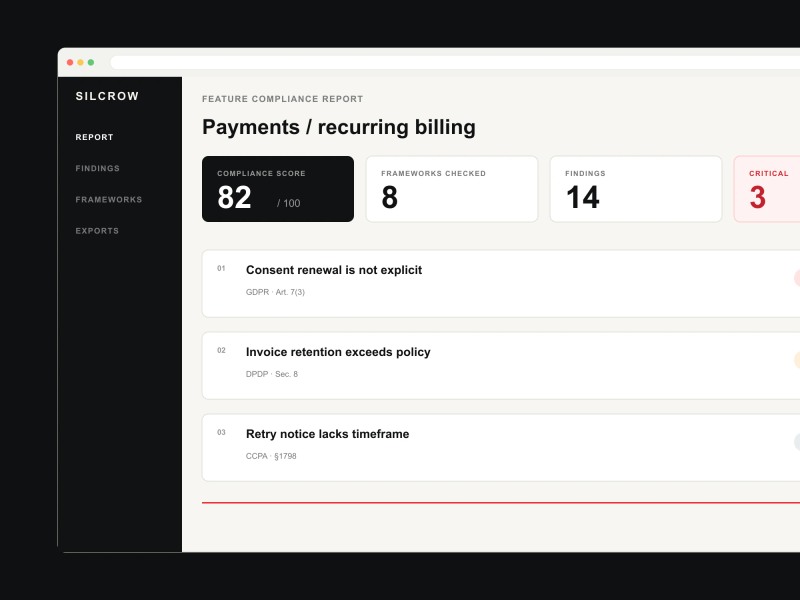800x600 pixels.
Task: Click the 'GDPR · Art. 7(3)' reference
Action: [x=275, y=292]
